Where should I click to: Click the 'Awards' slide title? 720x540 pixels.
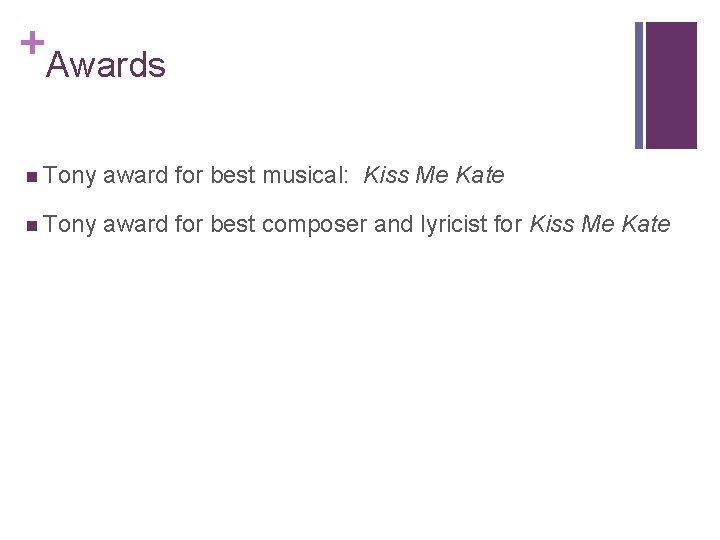[x=106, y=65]
